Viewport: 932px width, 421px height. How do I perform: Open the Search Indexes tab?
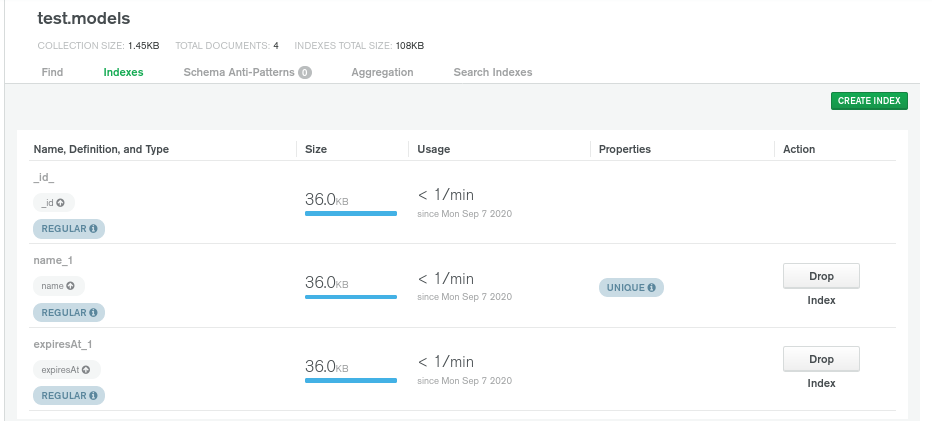click(x=492, y=72)
